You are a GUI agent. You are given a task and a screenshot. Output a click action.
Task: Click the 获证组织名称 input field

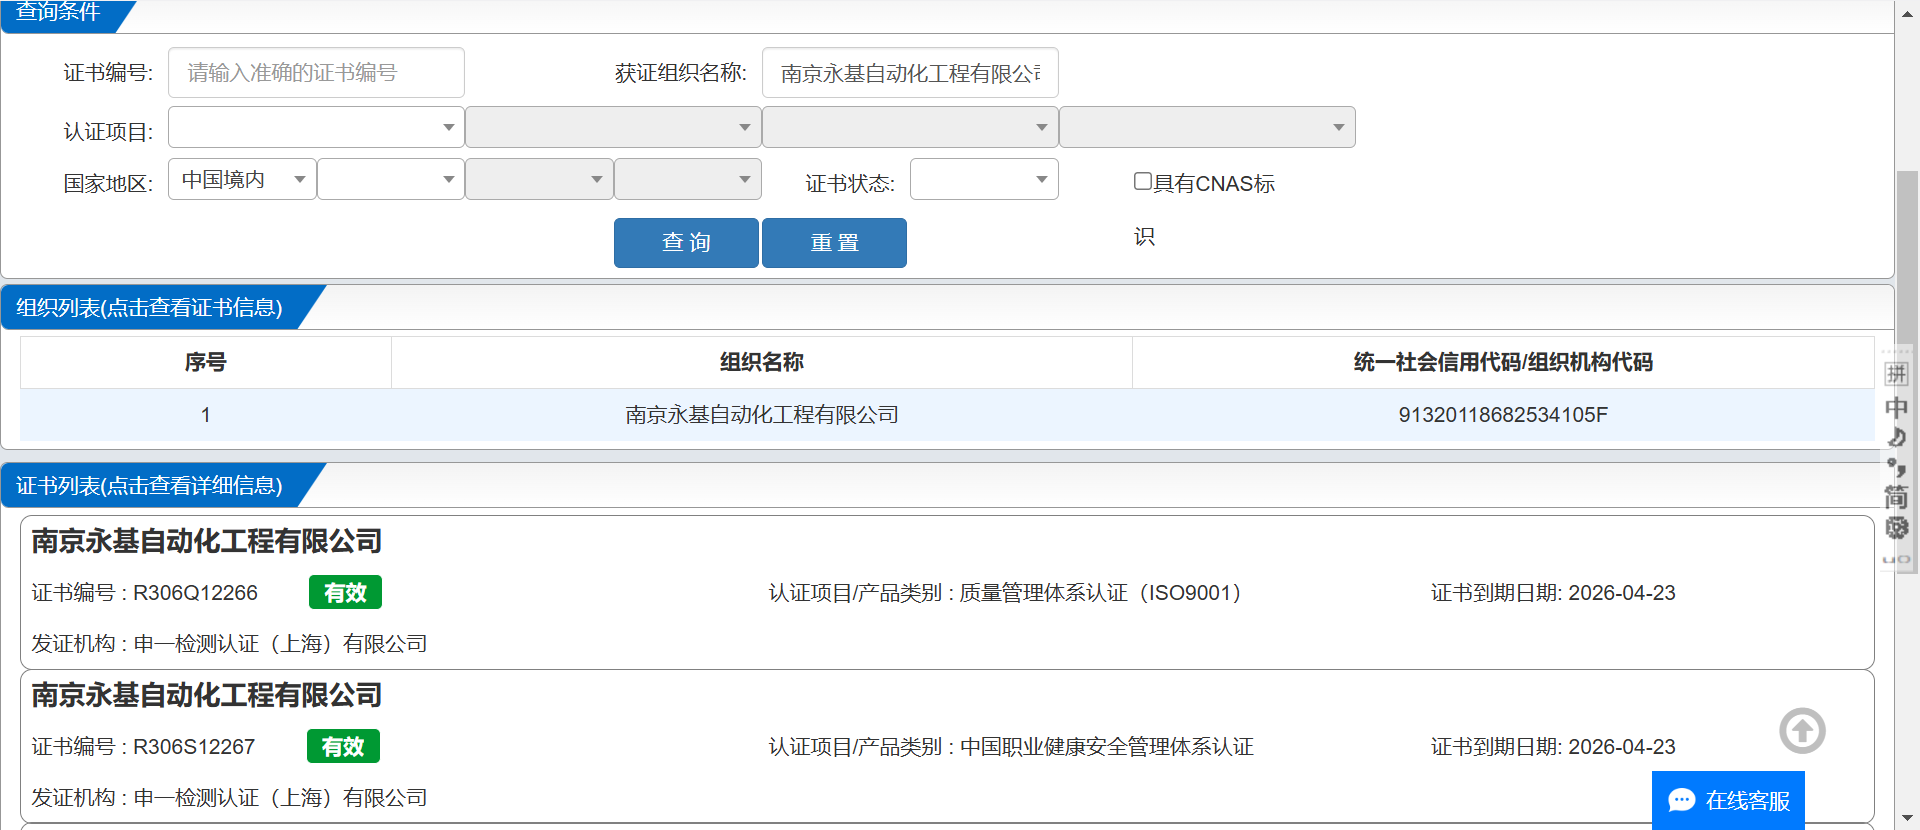point(910,73)
